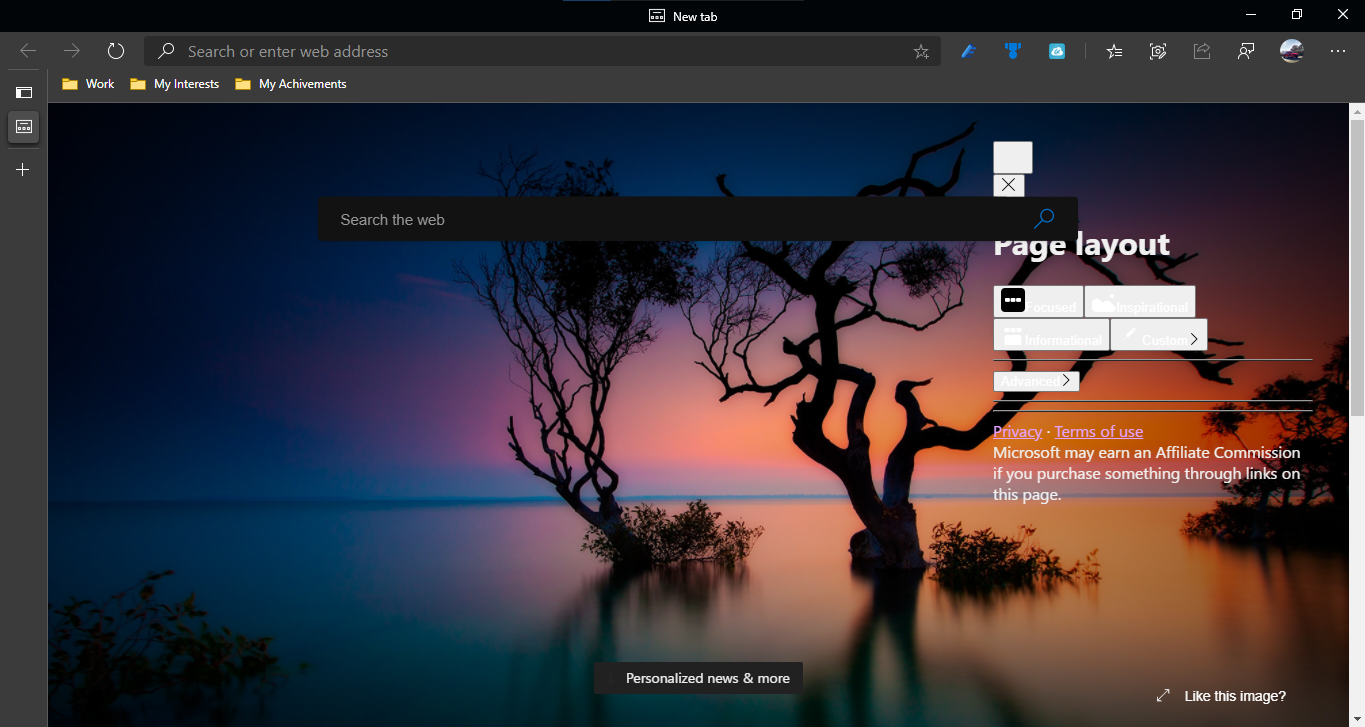1365x727 pixels.
Task: Open the Favorites panel
Action: [1114, 50]
